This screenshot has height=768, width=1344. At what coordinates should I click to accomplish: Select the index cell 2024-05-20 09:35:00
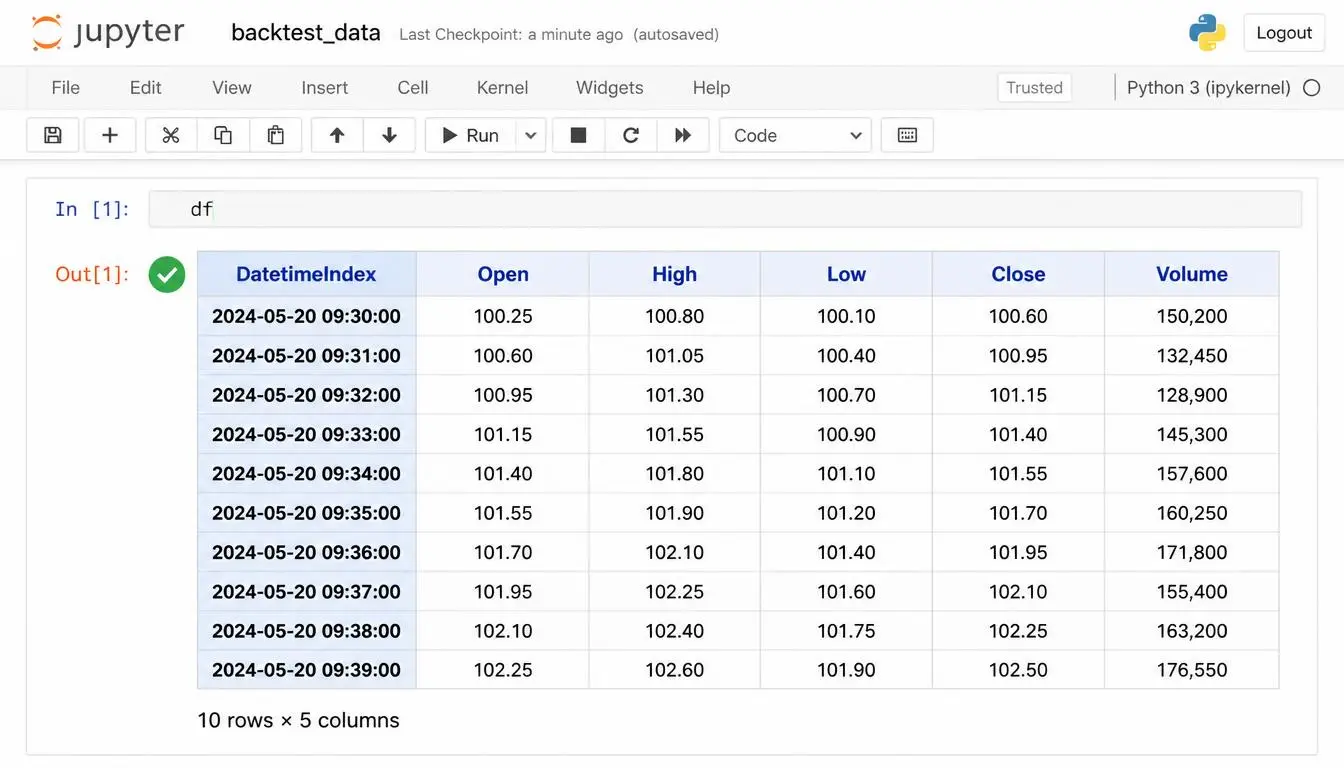306,513
